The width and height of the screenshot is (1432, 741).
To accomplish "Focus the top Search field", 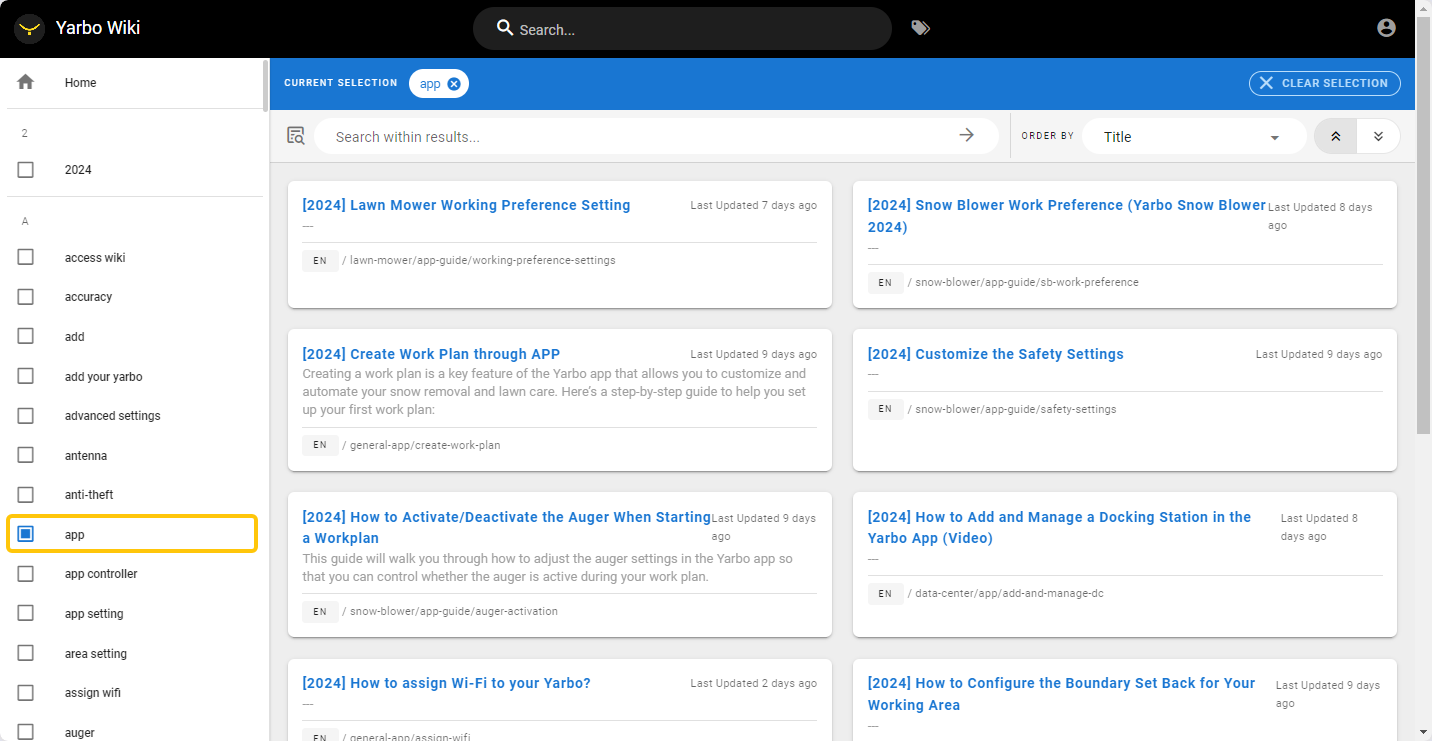I will (682, 29).
